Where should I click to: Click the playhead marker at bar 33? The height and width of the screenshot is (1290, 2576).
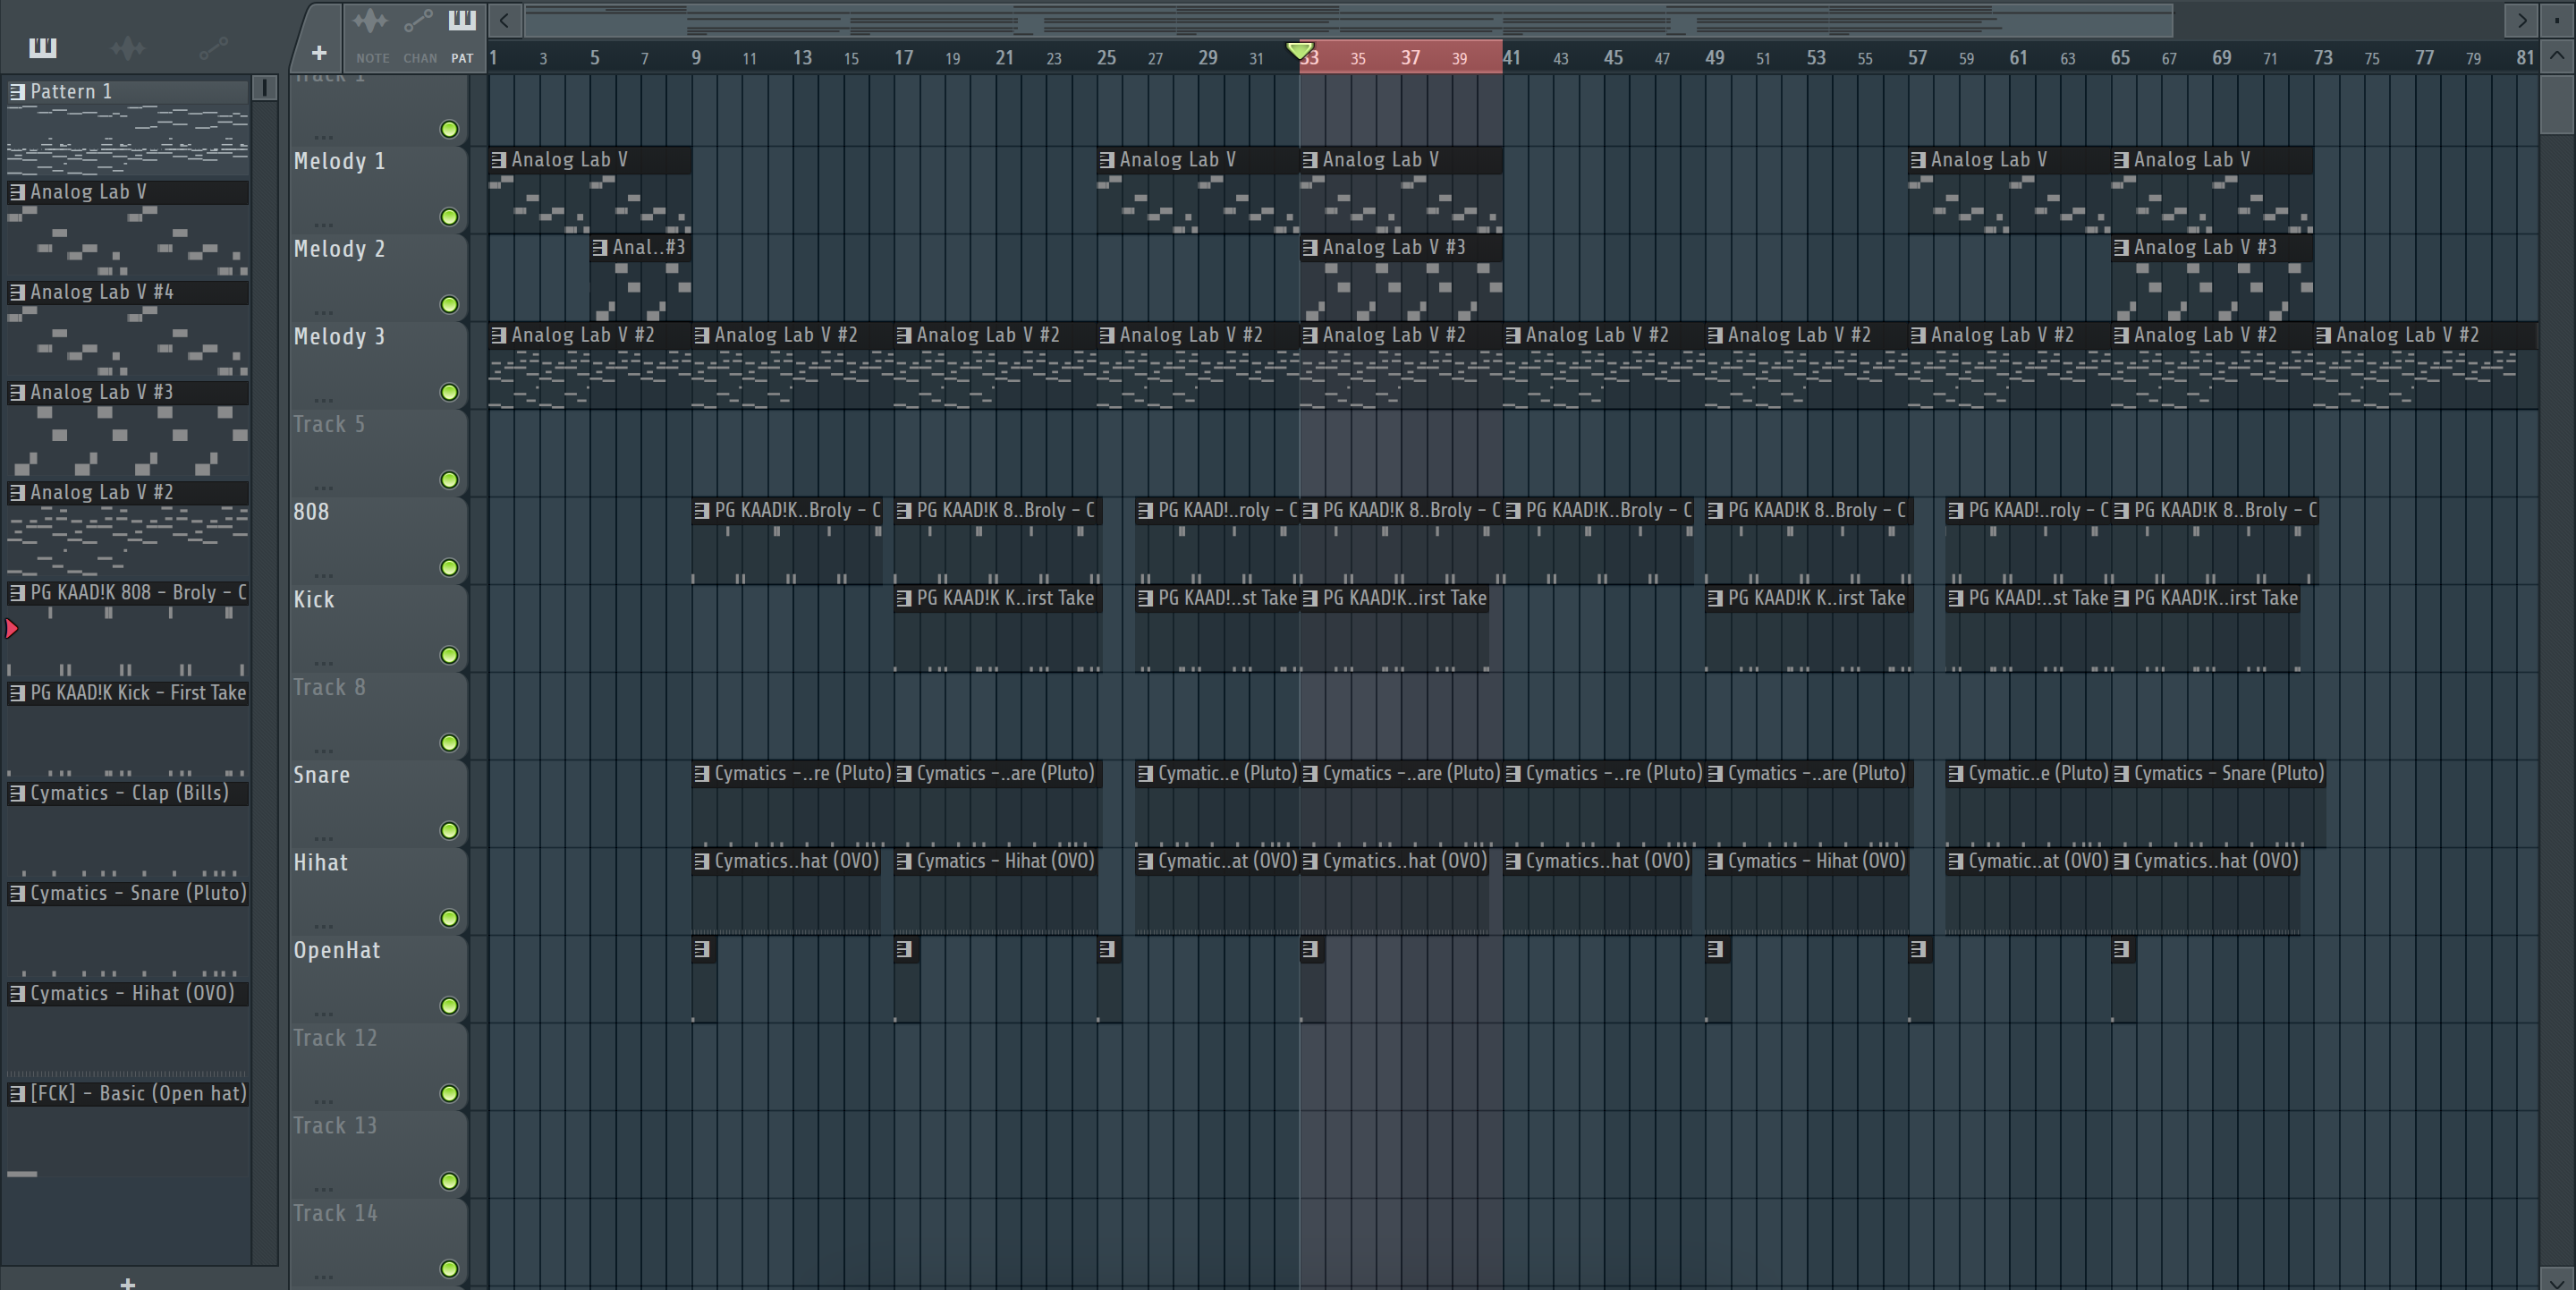[x=1299, y=50]
